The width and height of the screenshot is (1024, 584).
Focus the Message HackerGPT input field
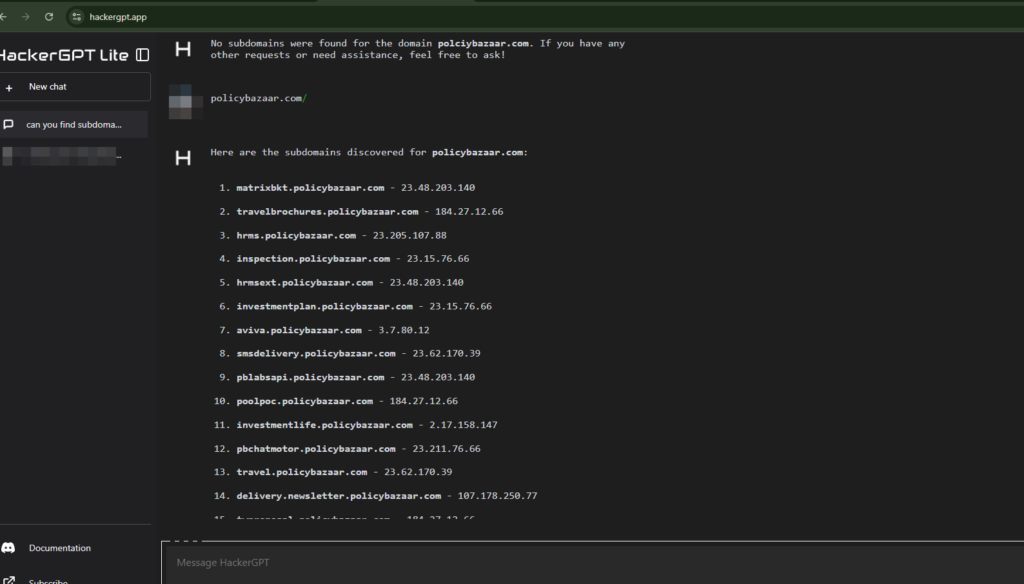click(x=592, y=562)
